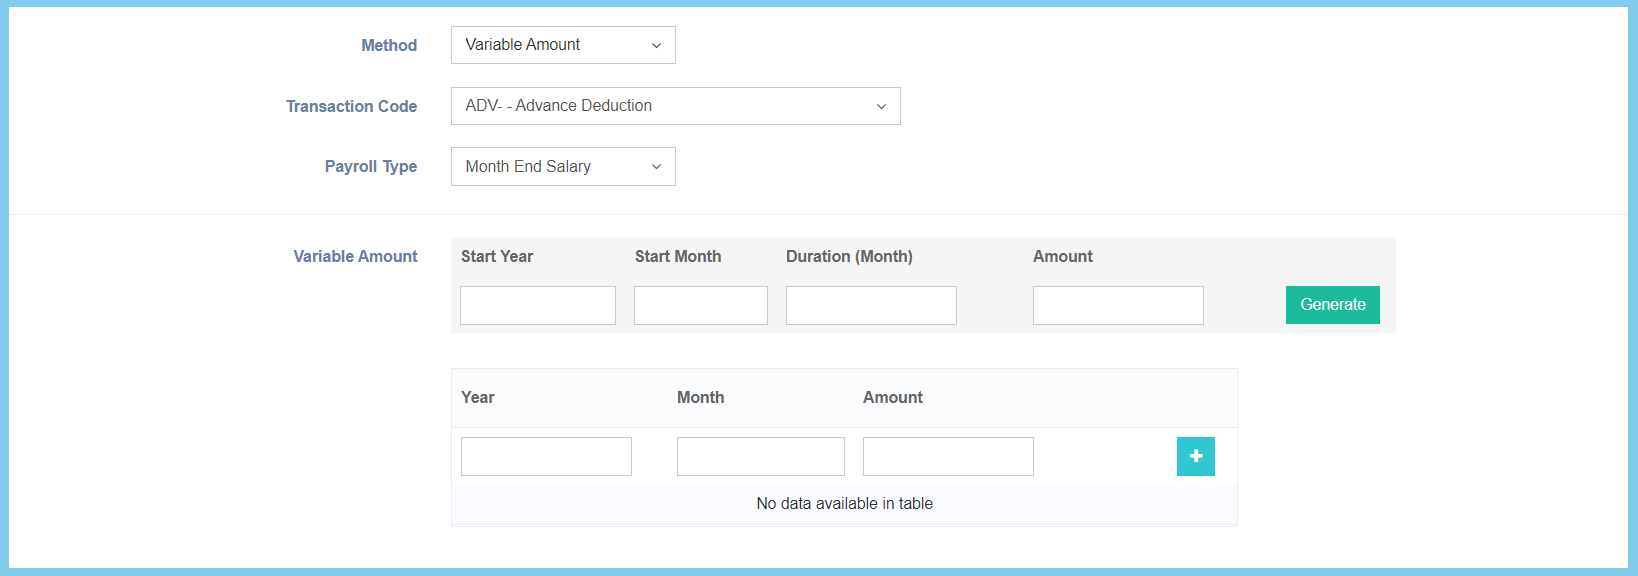Open the Method dropdown showing Variable Amount
The image size is (1638, 576).
(x=563, y=45)
